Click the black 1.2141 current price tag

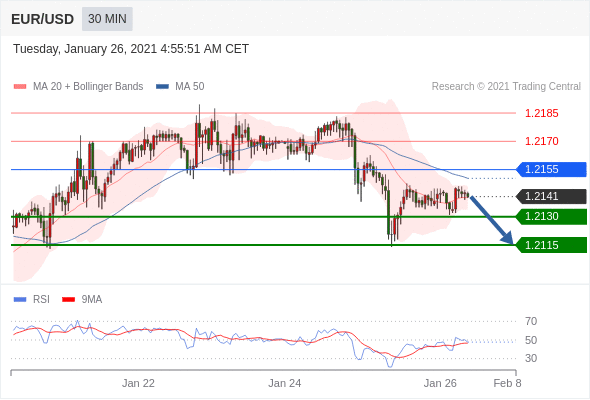pos(551,196)
